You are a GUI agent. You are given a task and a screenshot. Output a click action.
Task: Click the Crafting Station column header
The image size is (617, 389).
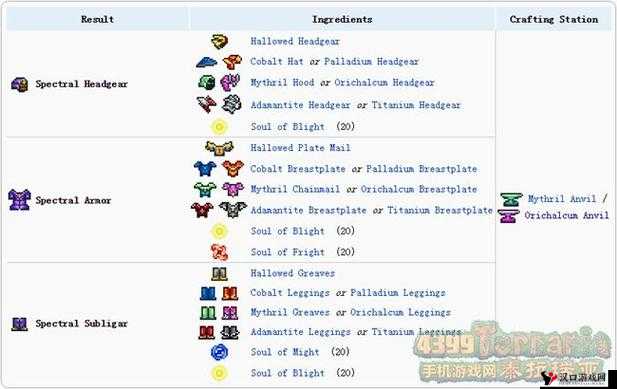[554, 19]
